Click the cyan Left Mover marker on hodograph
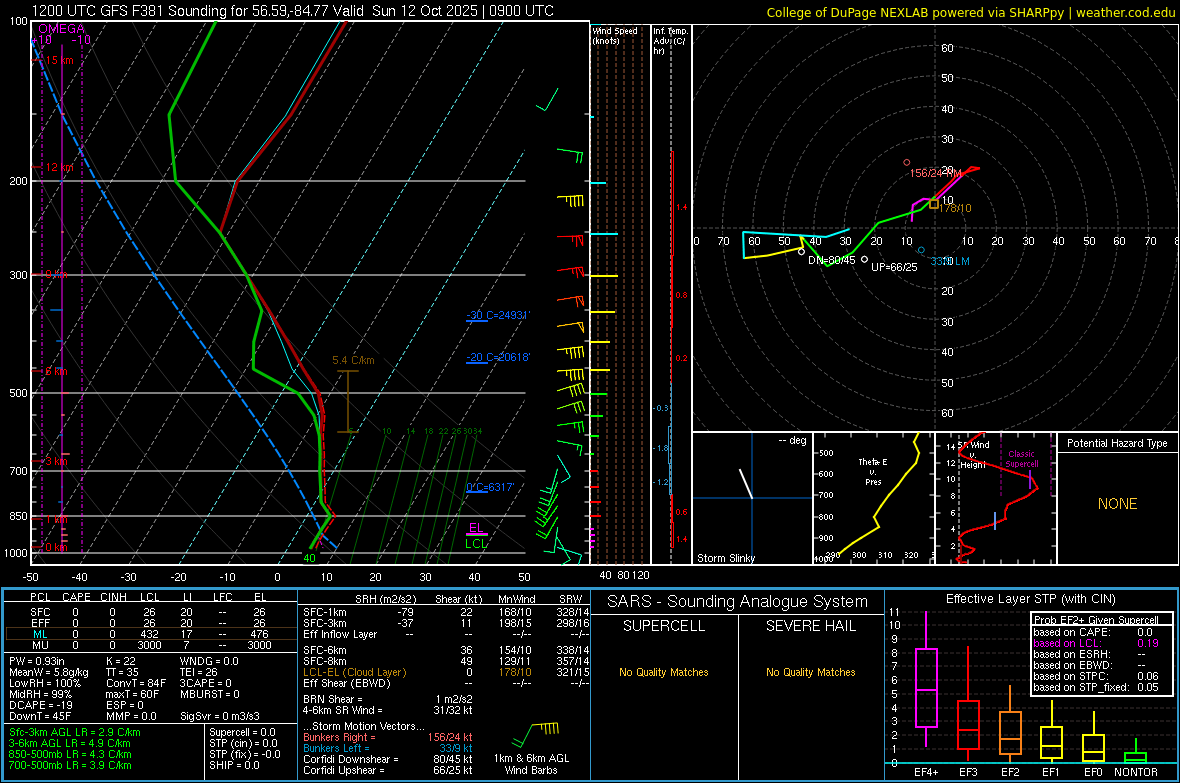The height and width of the screenshot is (783, 1180). 921,250
